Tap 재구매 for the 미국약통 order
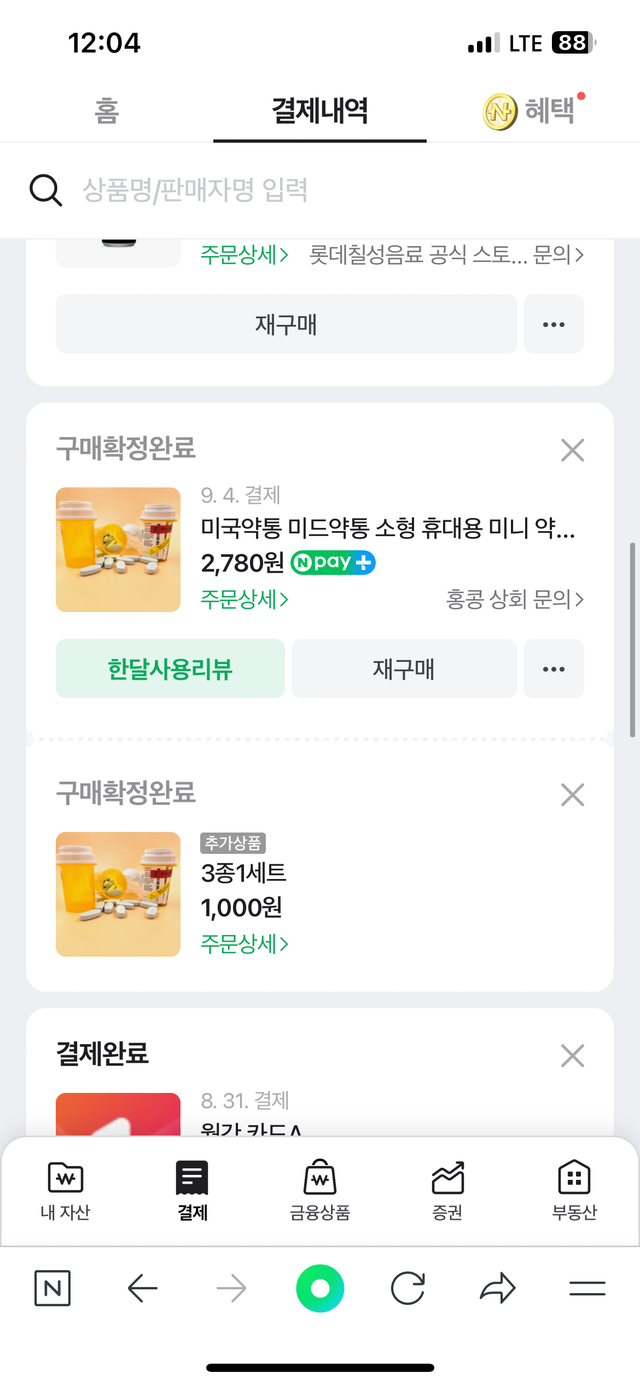 point(403,669)
